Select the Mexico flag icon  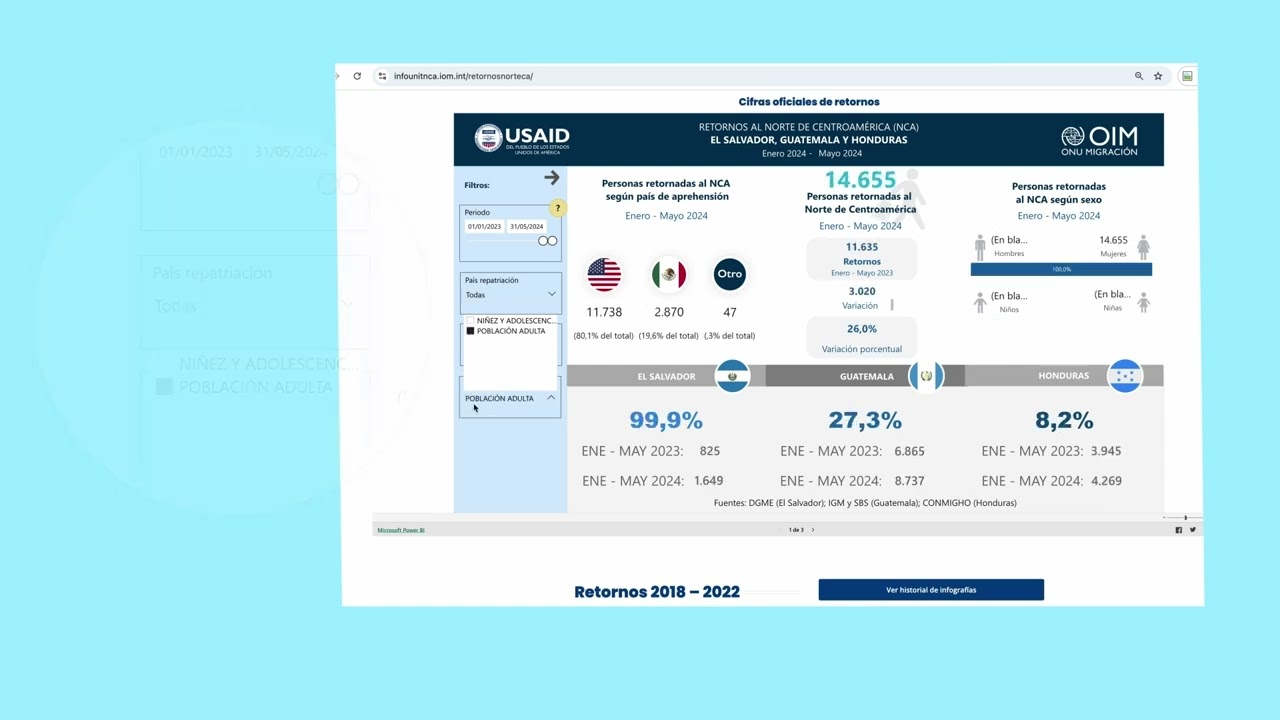point(668,274)
